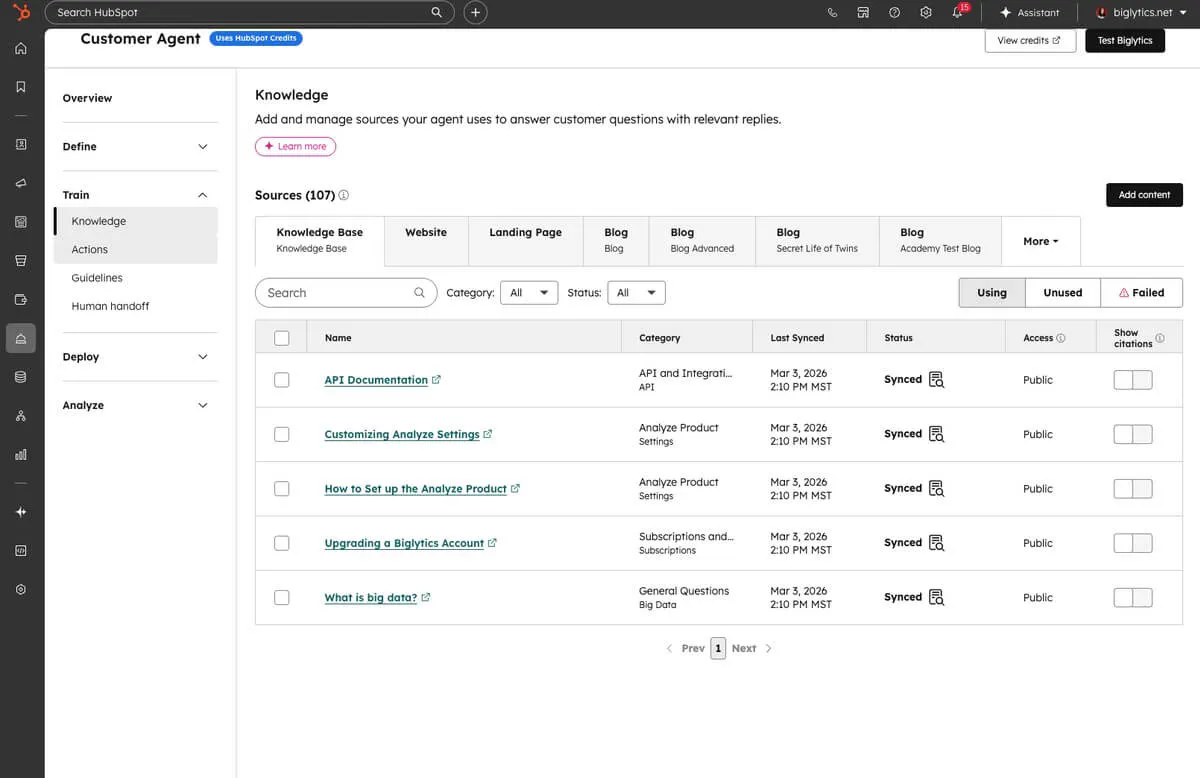Switch to the Failed filter tab
Image resolution: width=1200 pixels, height=778 pixels.
pyautogui.click(x=1141, y=293)
